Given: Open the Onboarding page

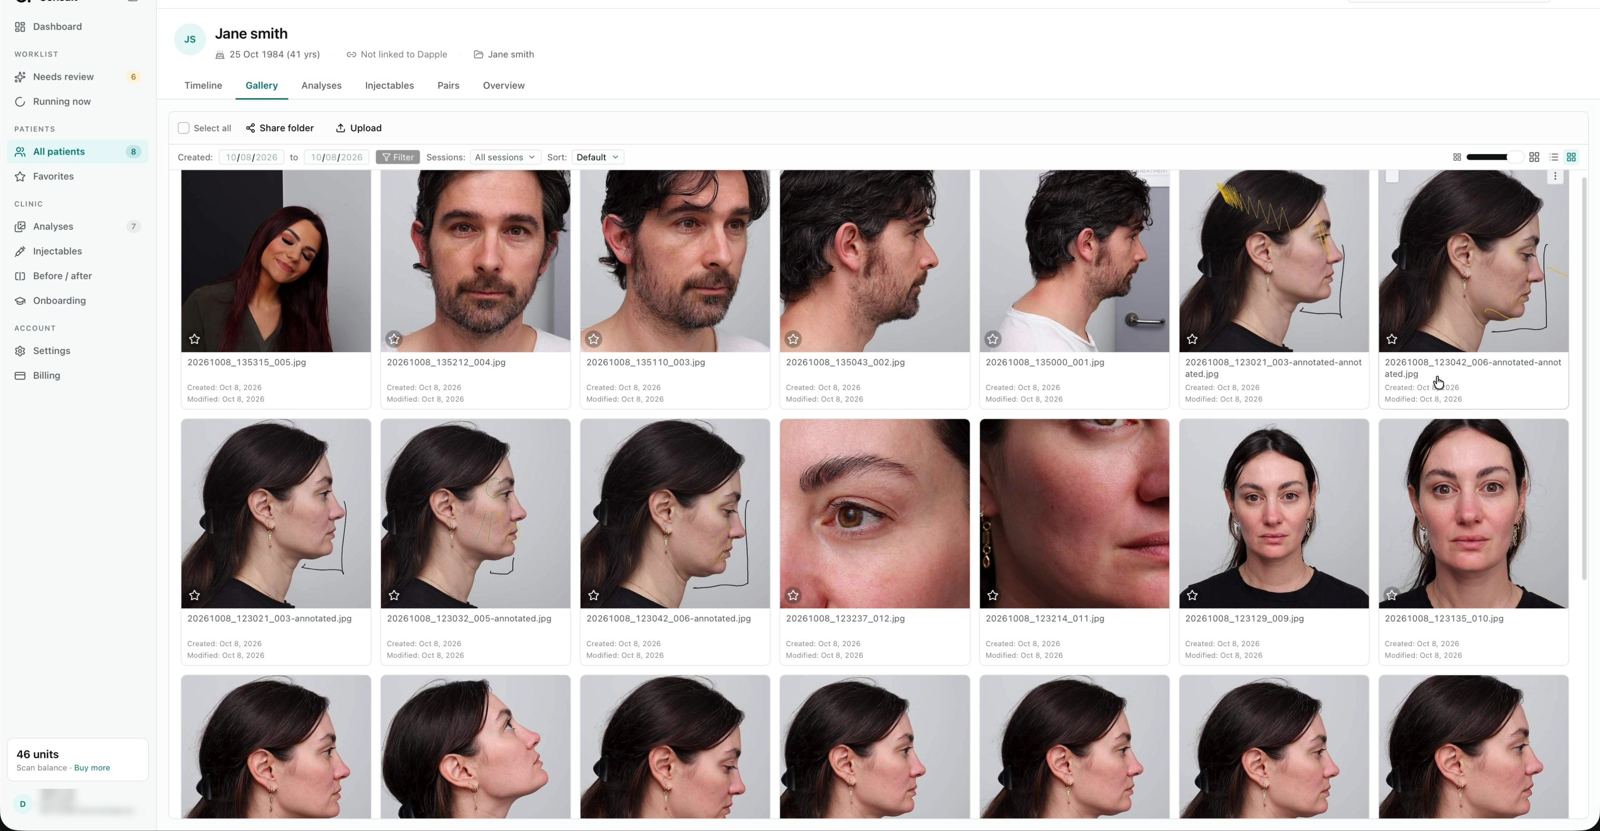Looking at the screenshot, I should [59, 301].
